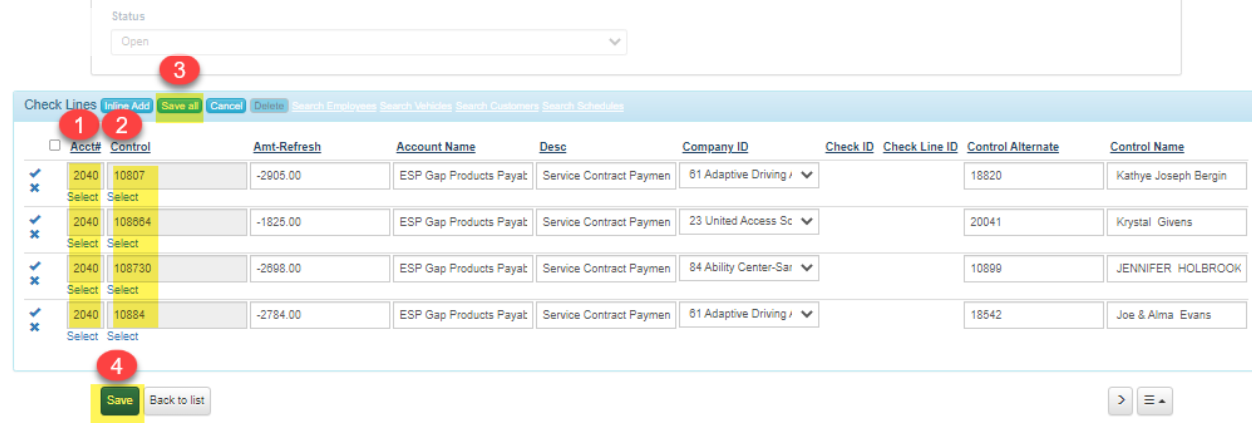Click the X delete icon for the Joe & Alma Evans row
This screenshot has width=1252, height=430.
(35, 327)
